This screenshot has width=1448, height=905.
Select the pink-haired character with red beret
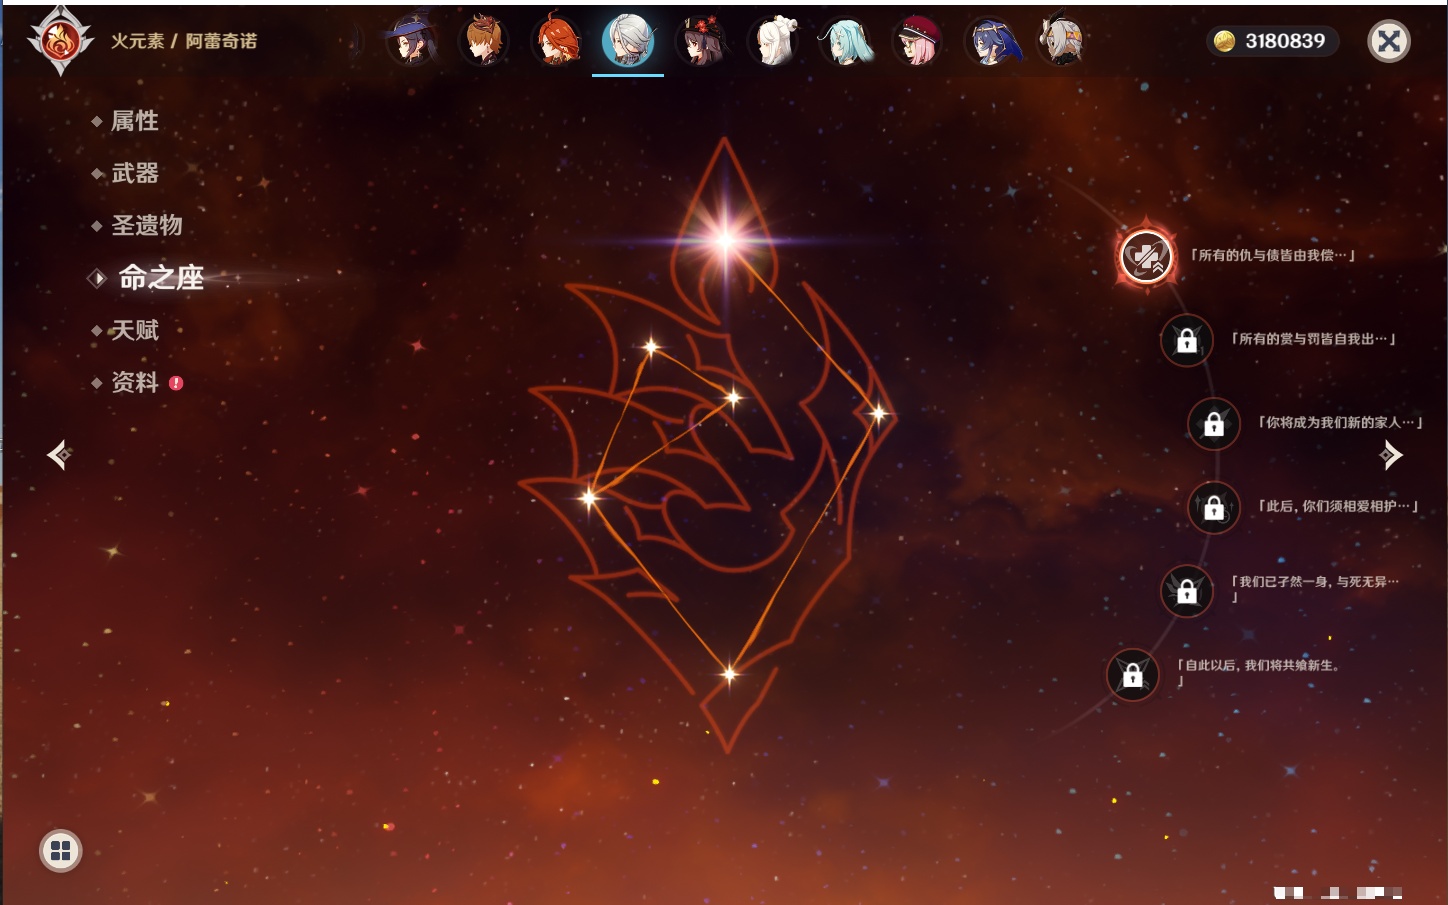coord(917,42)
